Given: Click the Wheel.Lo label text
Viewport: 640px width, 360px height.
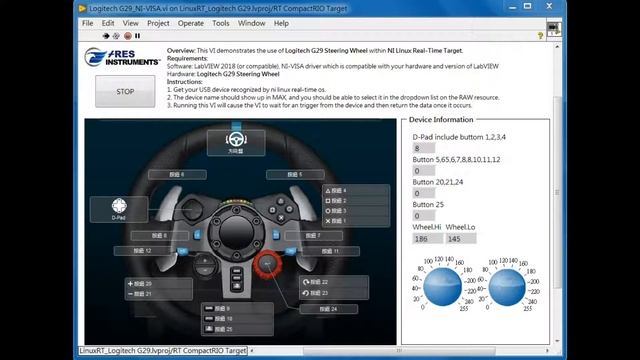Looking at the screenshot, I should 460,227.
